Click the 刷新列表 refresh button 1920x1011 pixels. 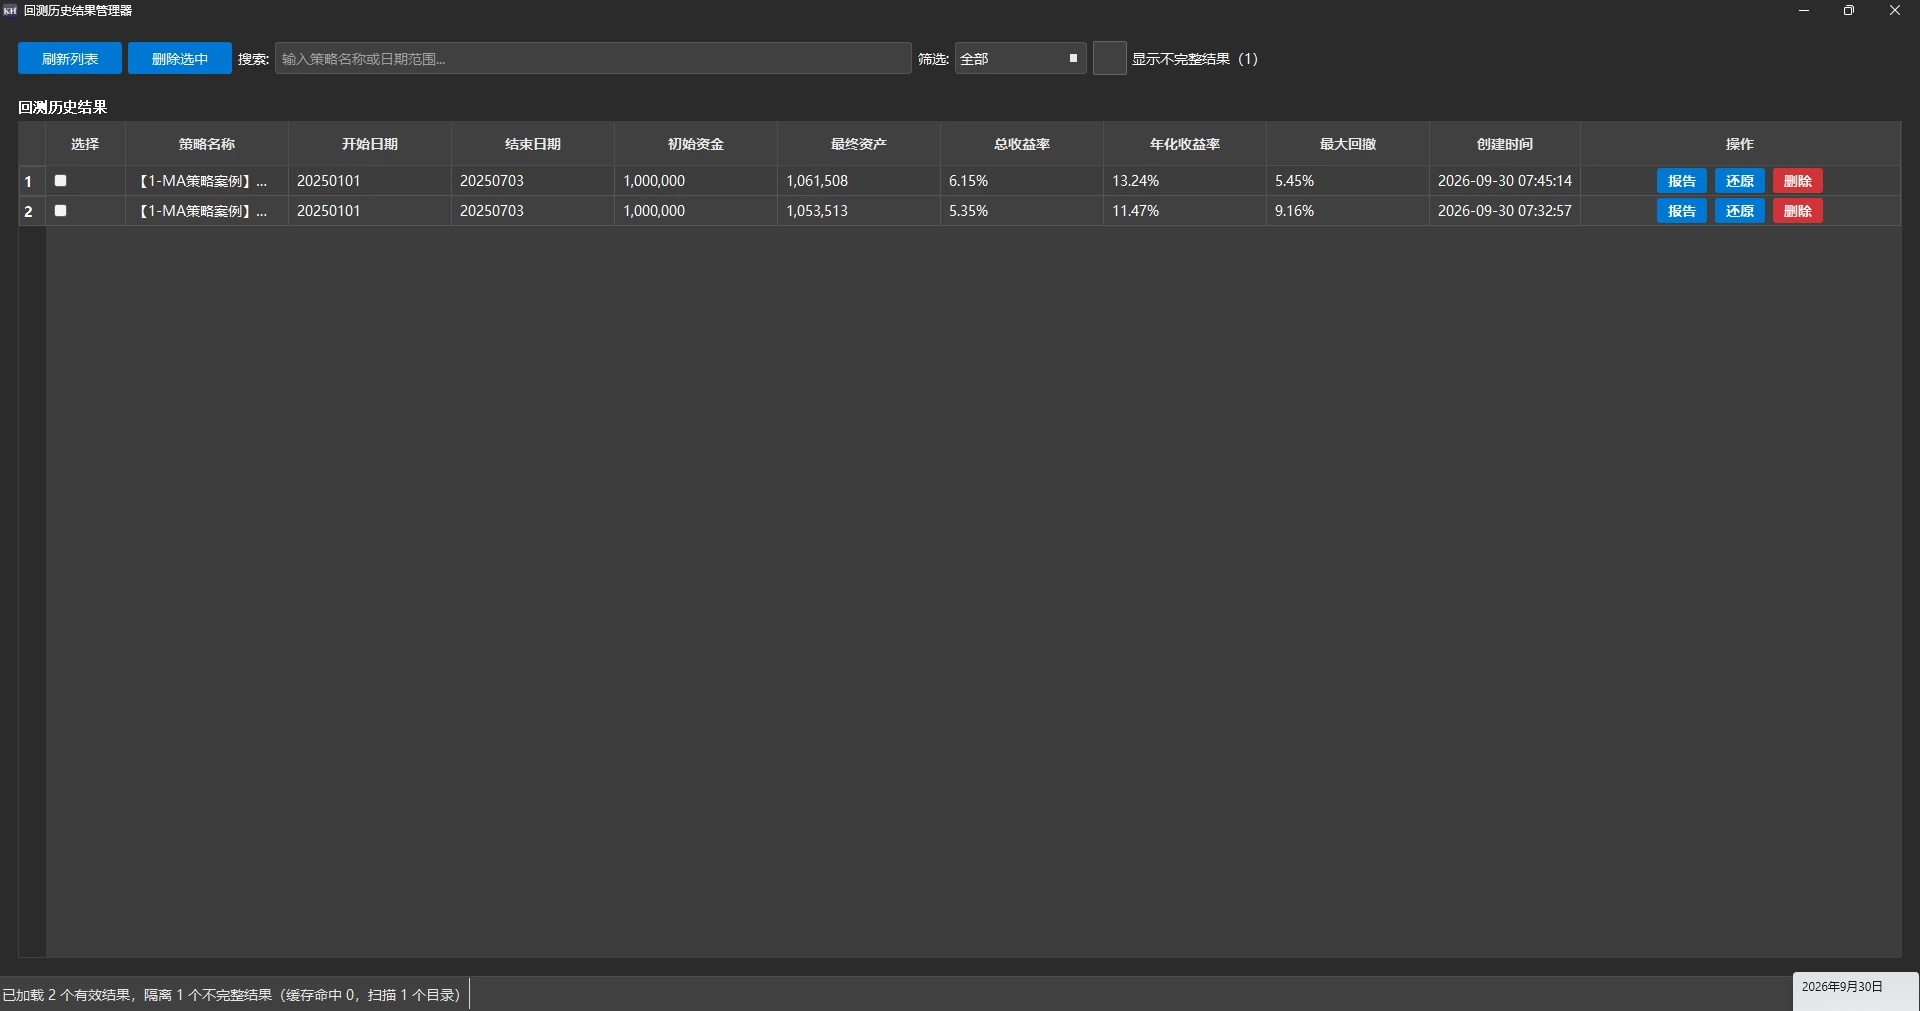coord(70,59)
